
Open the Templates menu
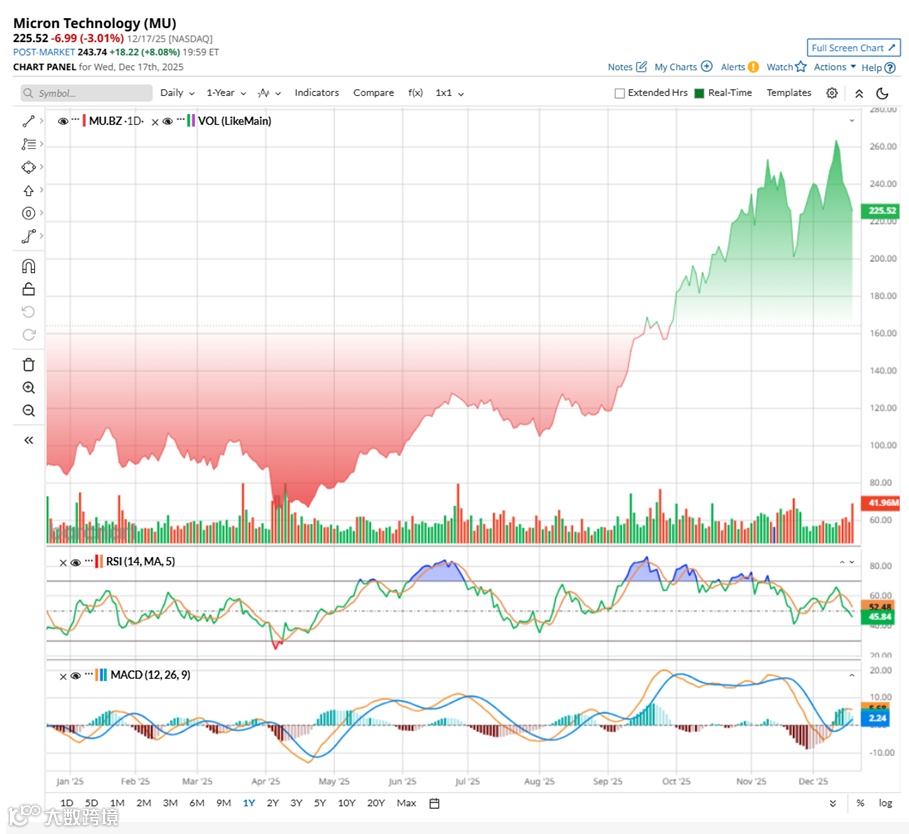click(788, 93)
